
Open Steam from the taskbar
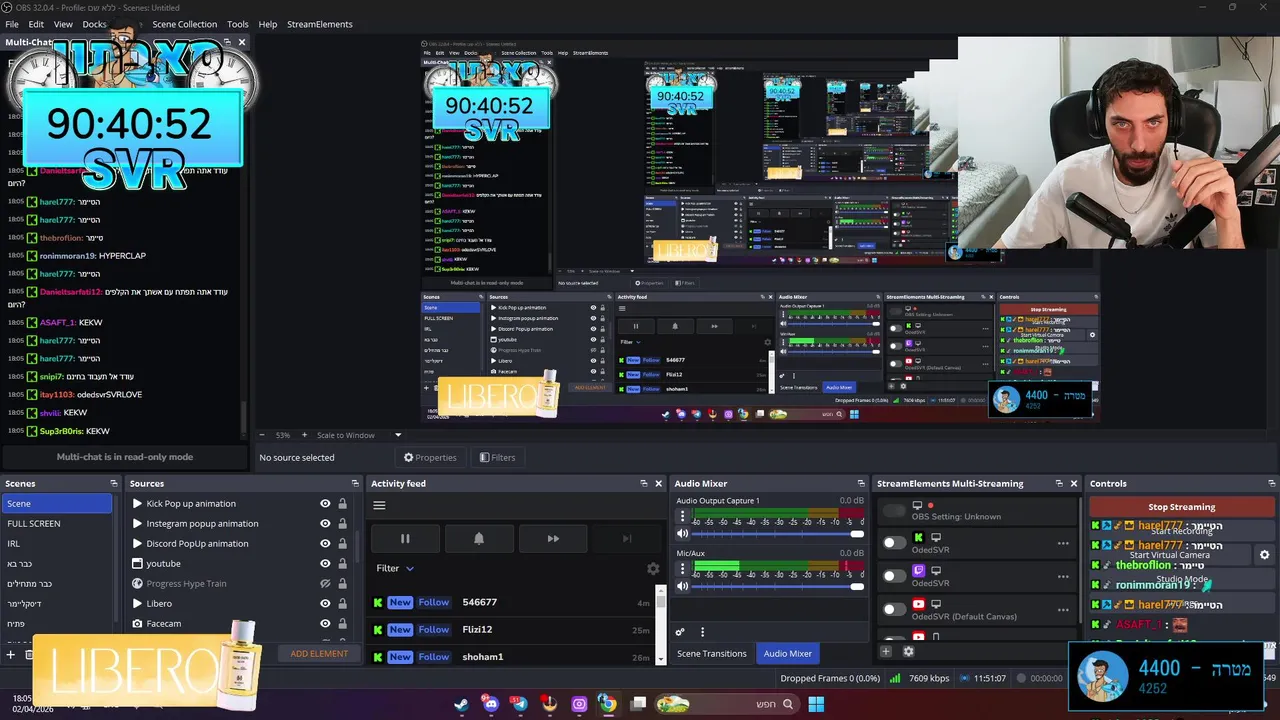(461, 704)
